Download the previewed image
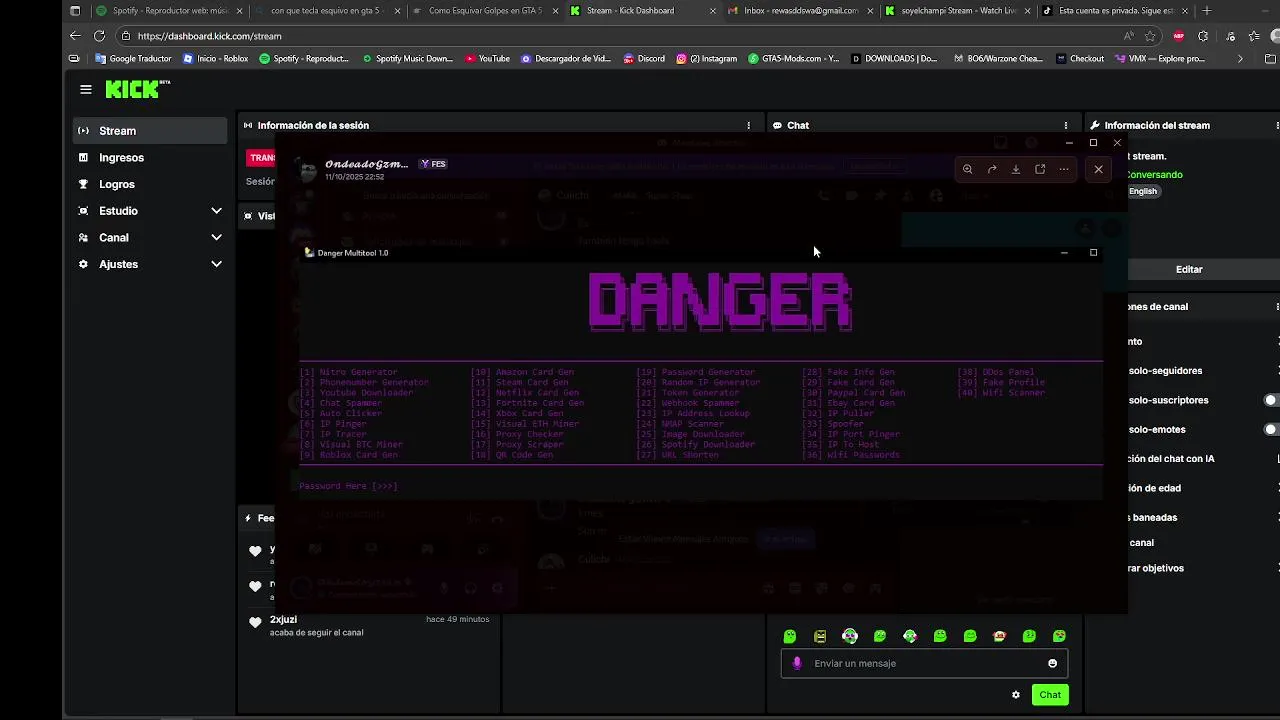1280x720 pixels. [1015, 169]
